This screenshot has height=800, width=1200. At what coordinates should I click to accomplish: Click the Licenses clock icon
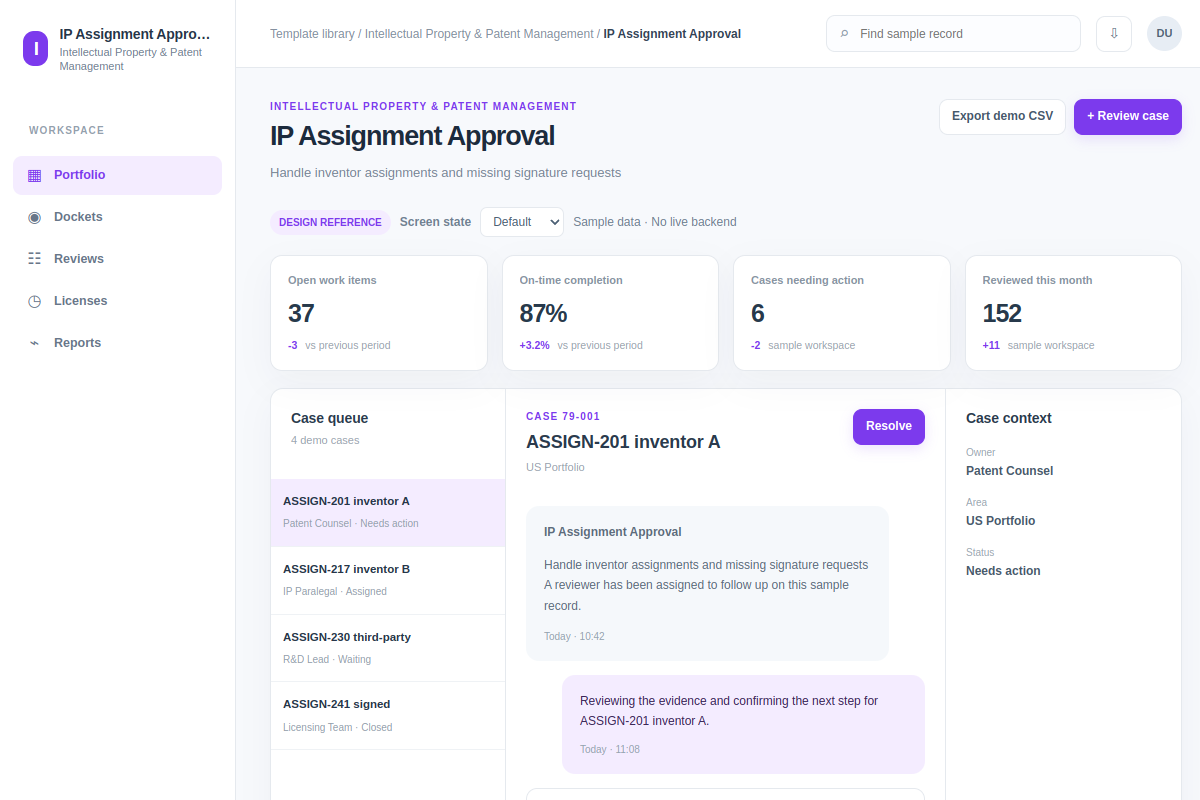pyautogui.click(x=35, y=301)
